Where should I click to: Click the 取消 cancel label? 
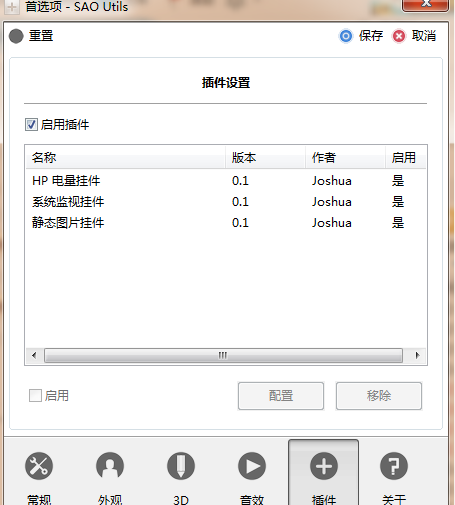coord(424,36)
